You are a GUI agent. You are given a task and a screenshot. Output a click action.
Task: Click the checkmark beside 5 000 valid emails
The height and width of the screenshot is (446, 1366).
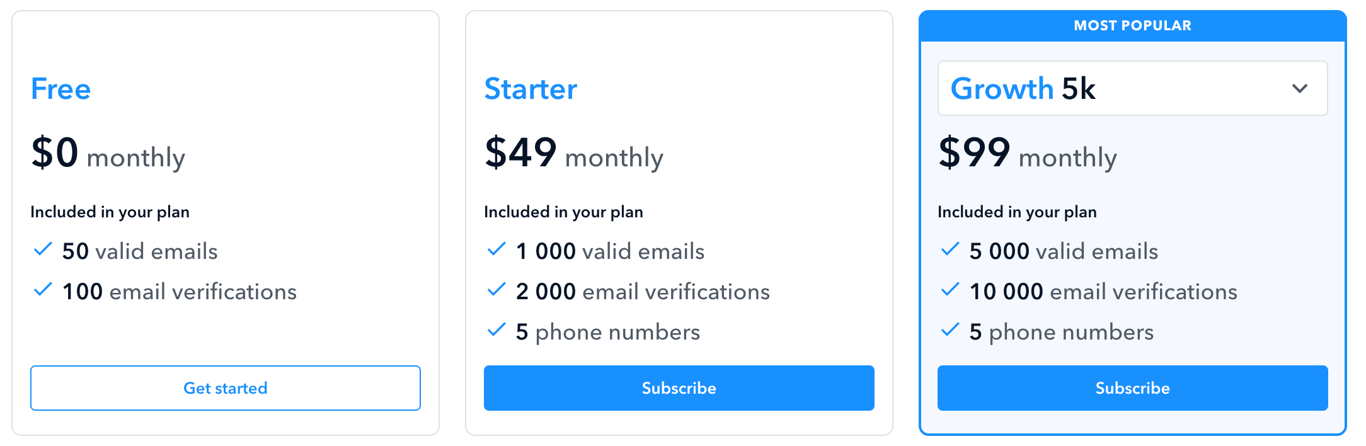coord(950,250)
